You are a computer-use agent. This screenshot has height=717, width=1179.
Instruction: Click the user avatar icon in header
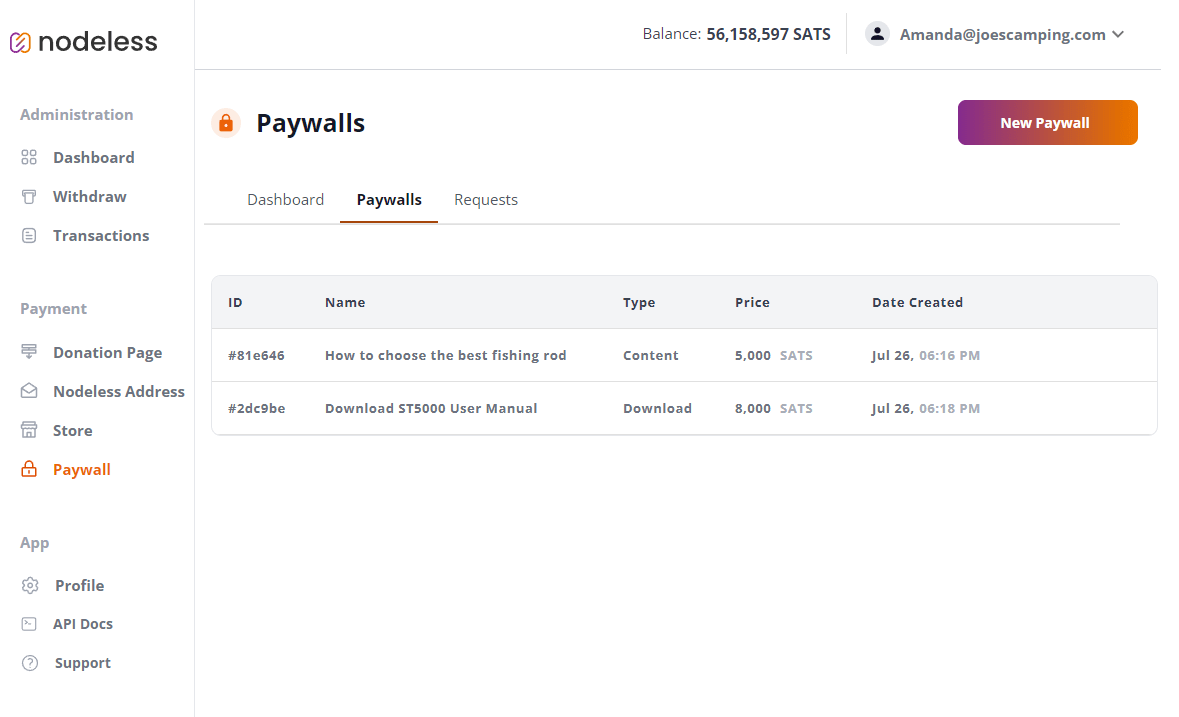[x=877, y=34]
